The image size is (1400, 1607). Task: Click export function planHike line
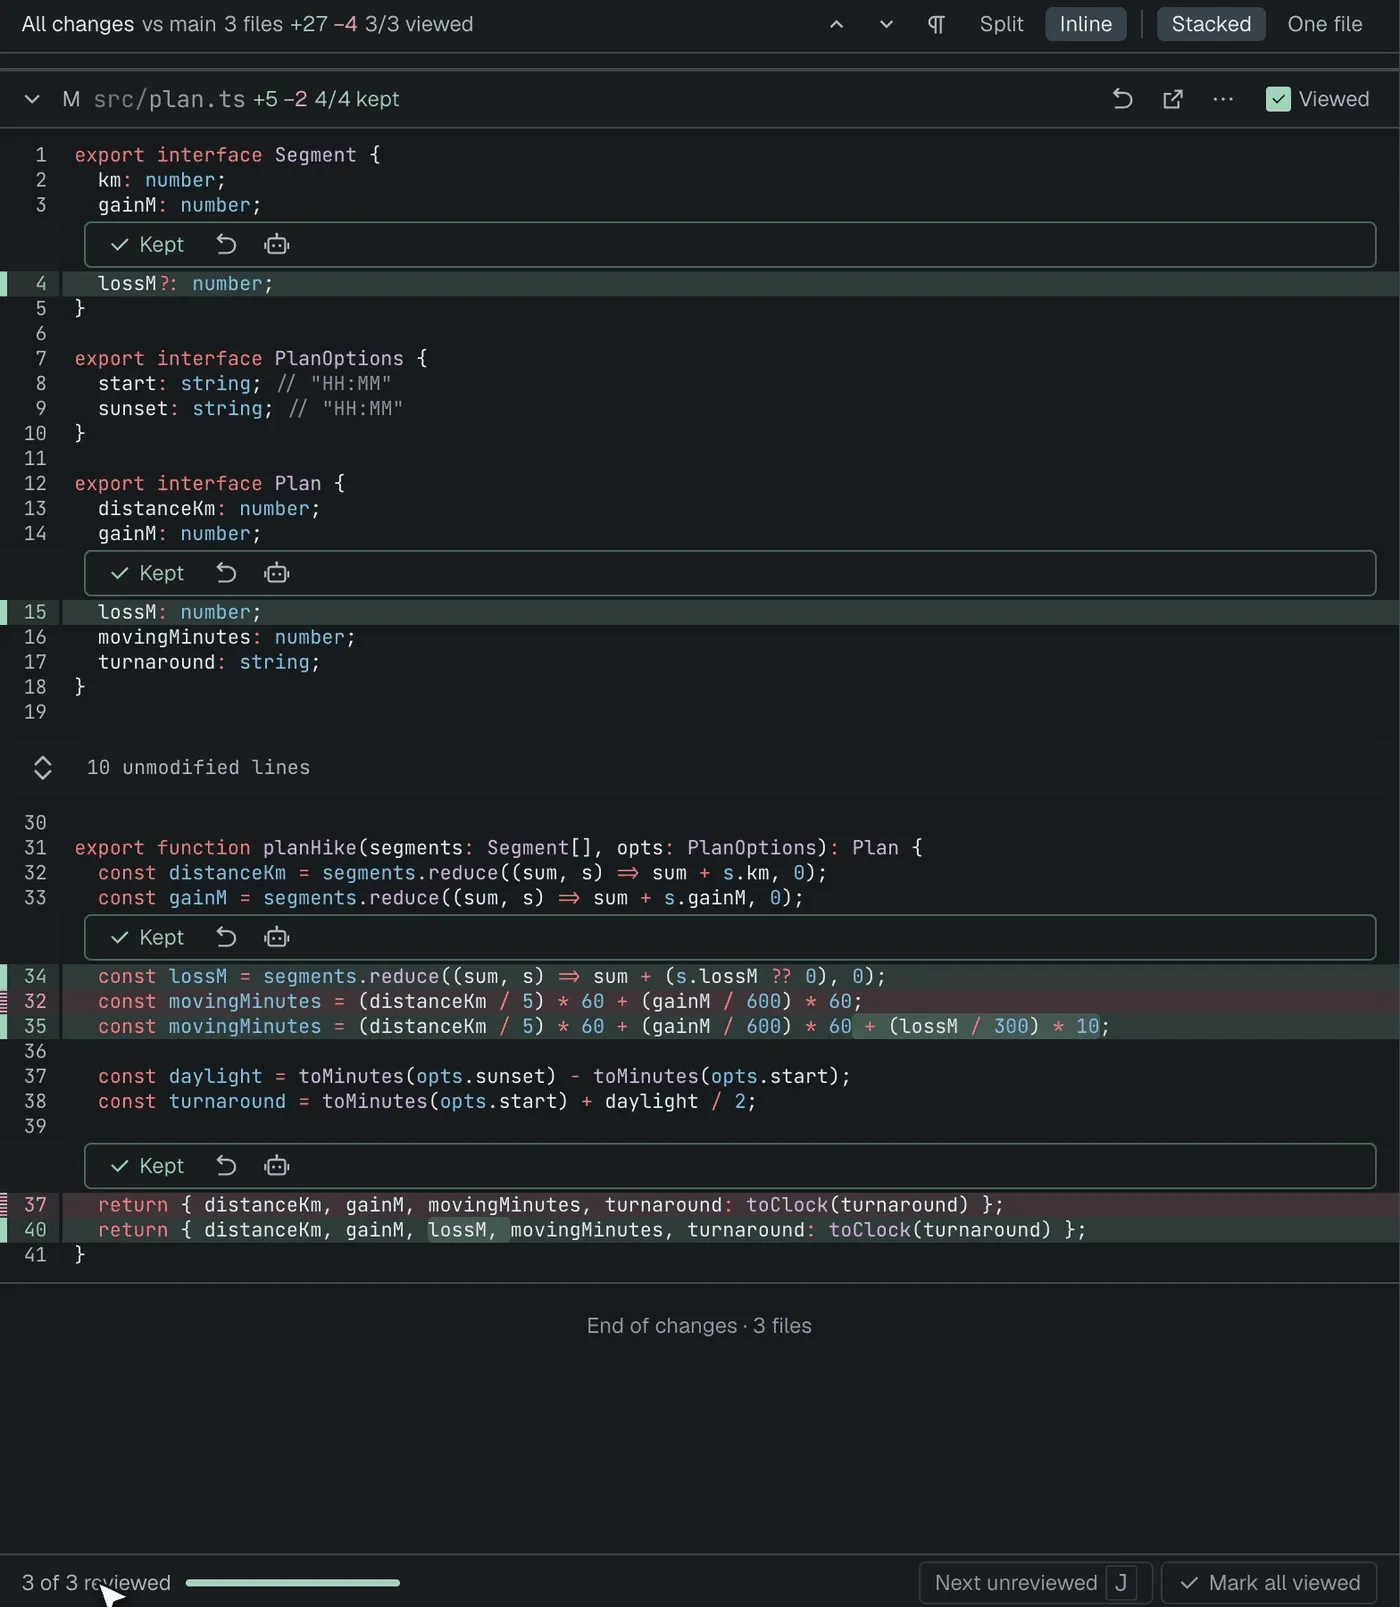(x=700, y=848)
